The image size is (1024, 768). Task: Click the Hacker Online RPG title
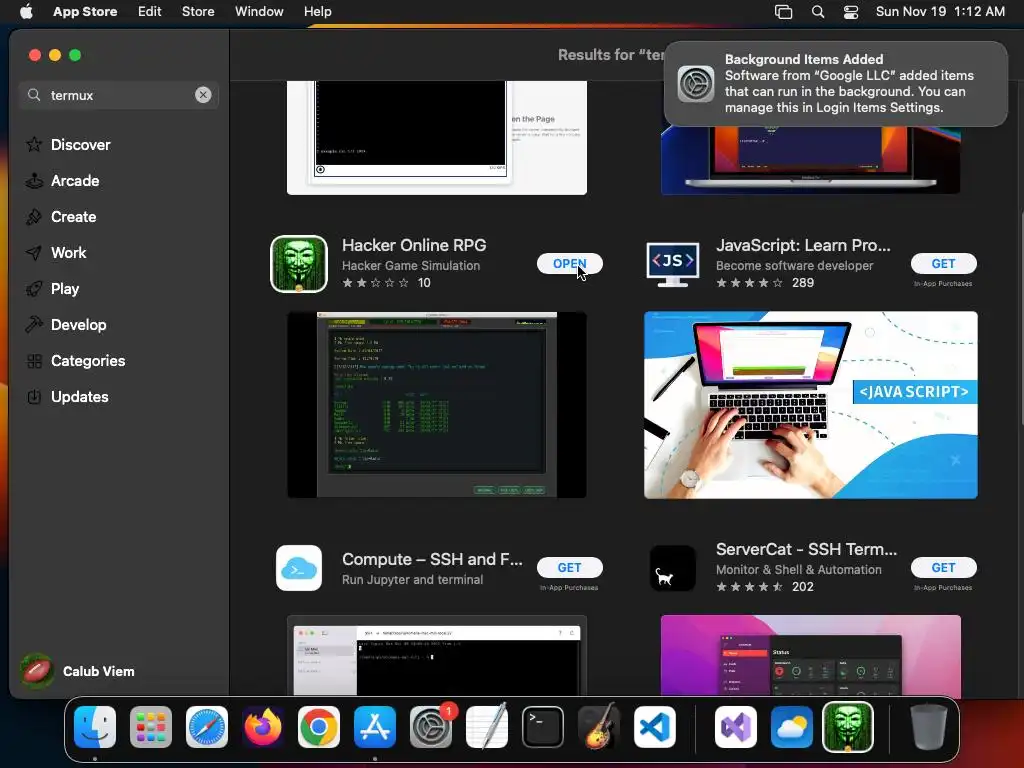414,245
